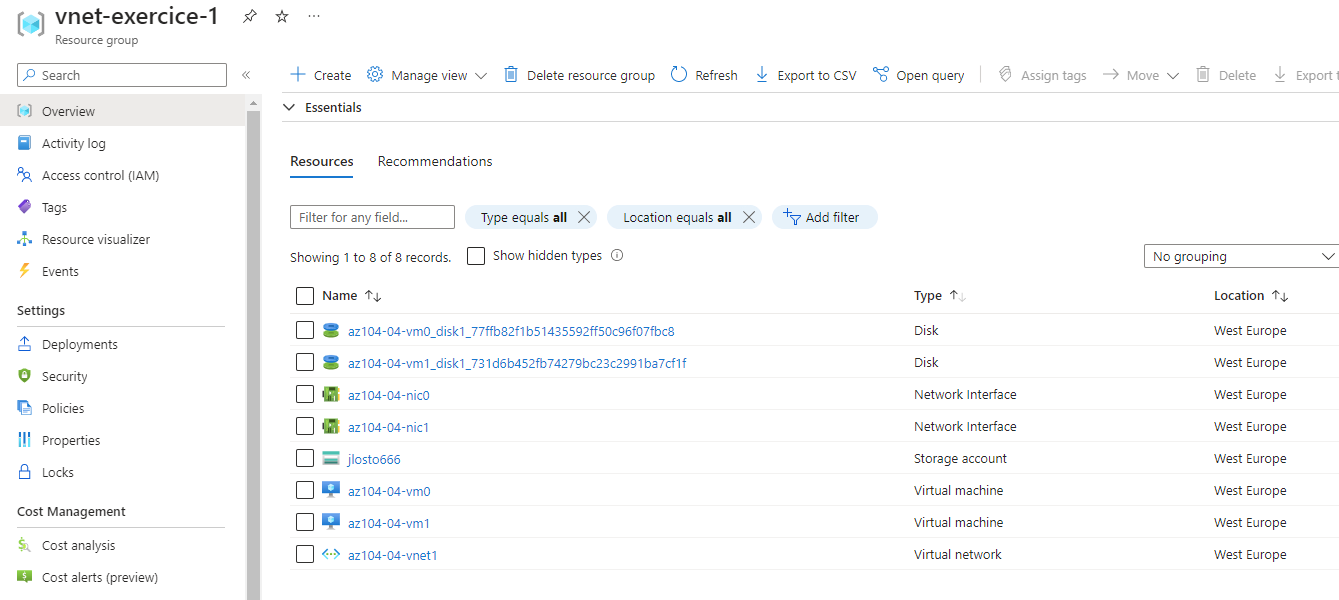Viewport: 1339px width, 600px height.
Task: Check the az104-04-nic1 row checkbox
Action: coord(305,426)
